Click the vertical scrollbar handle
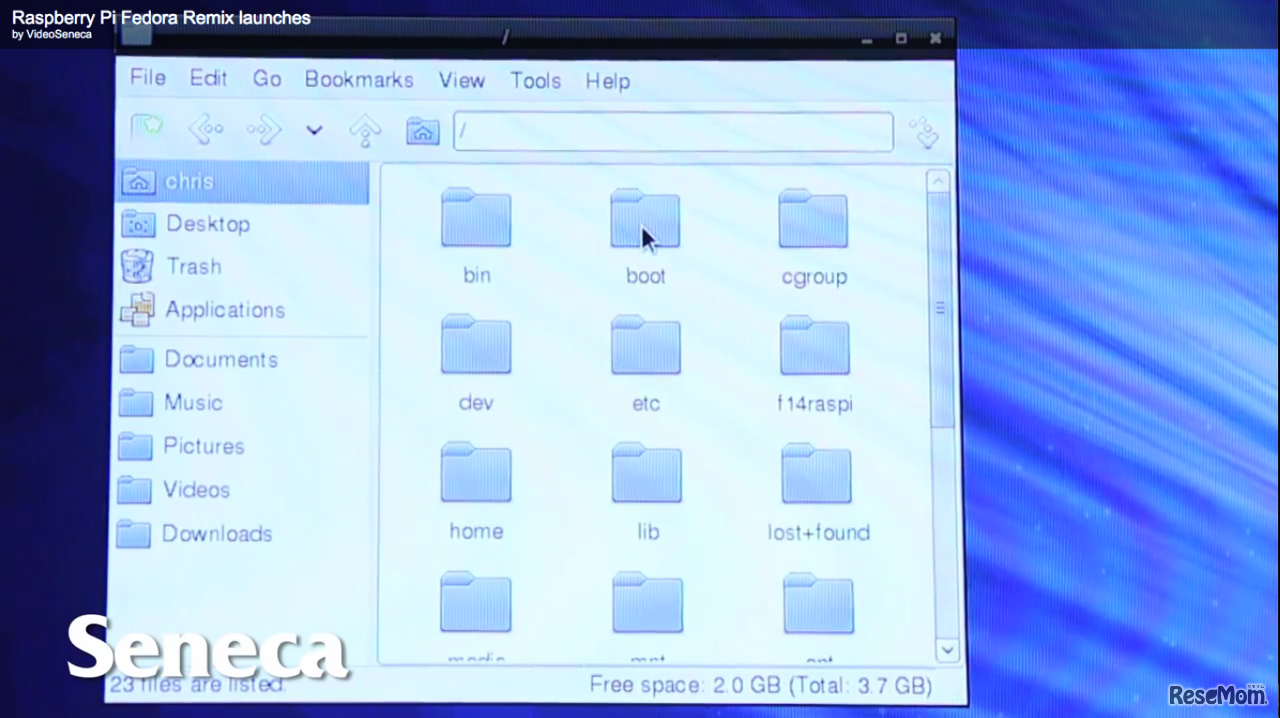The image size is (1280, 718). (x=940, y=310)
